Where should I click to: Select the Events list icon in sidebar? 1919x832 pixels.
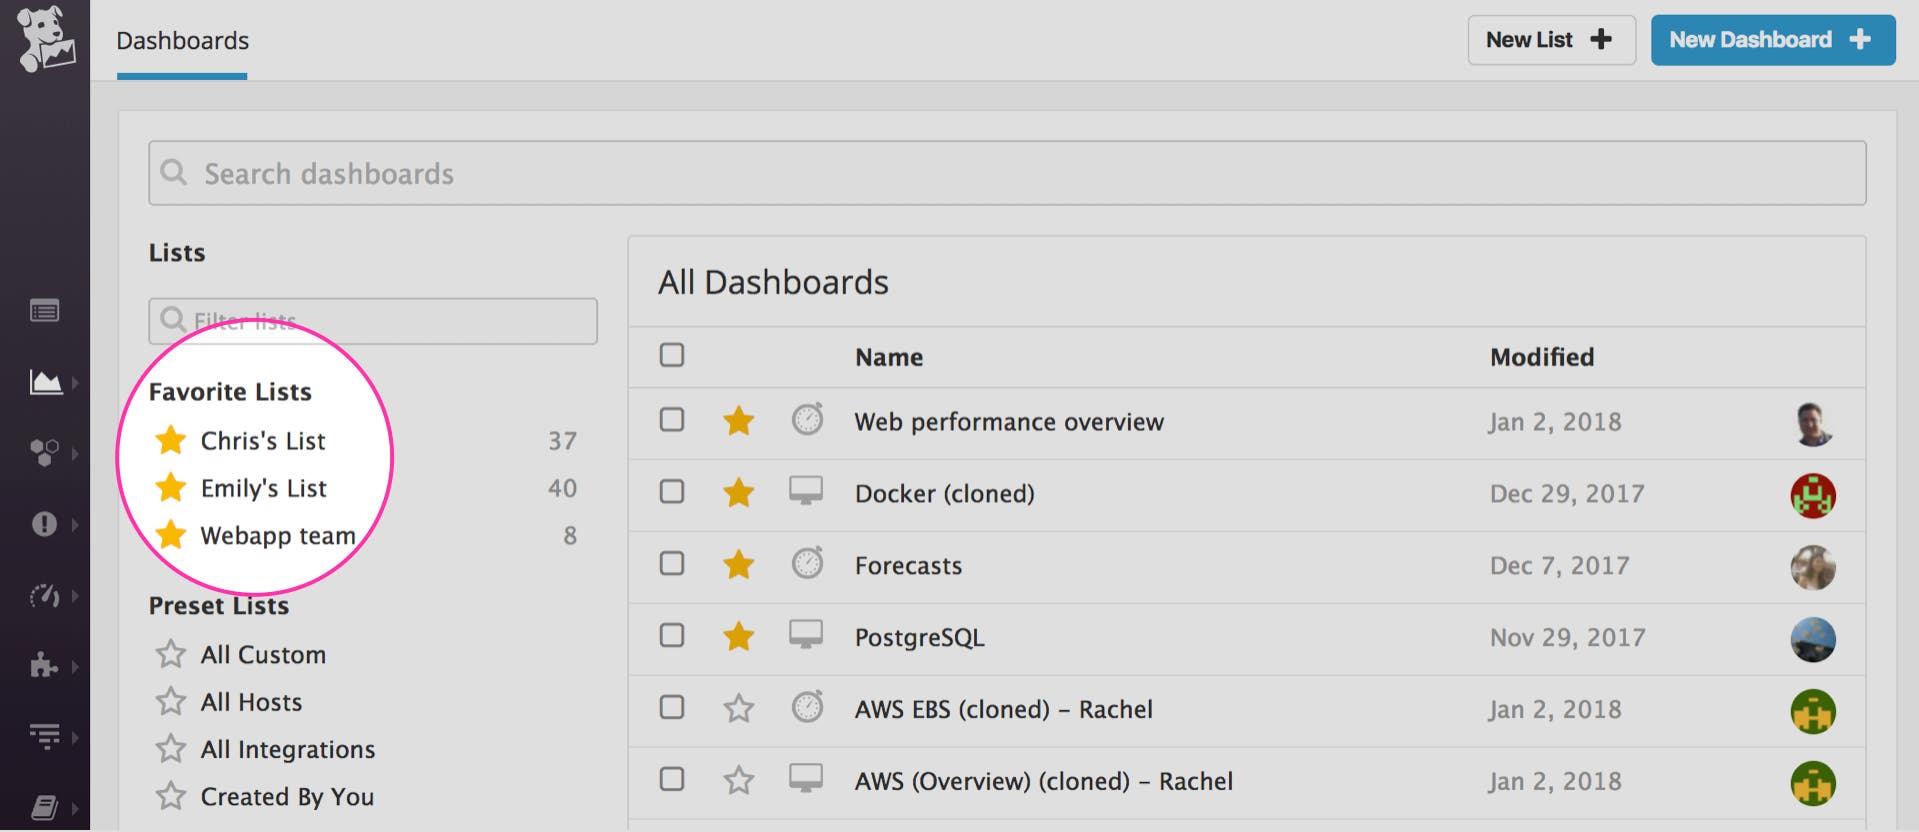click(44, 311)
